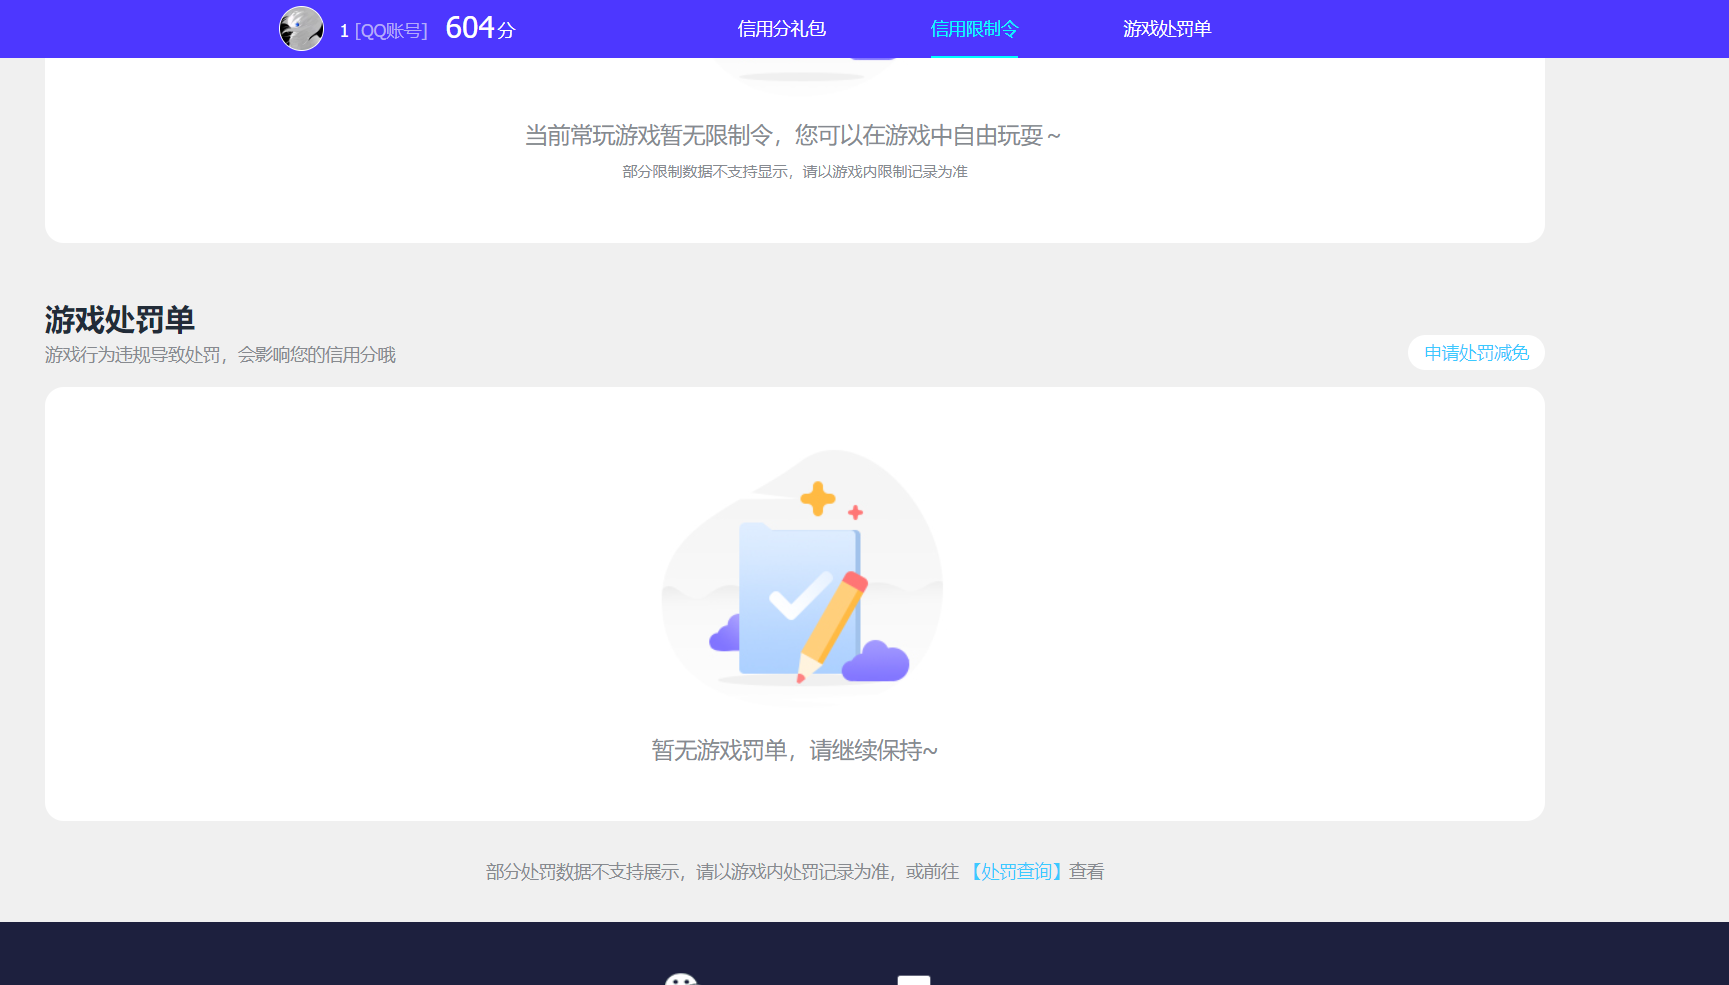Click the 1 [QQ账号] account label

click(384, 30)
